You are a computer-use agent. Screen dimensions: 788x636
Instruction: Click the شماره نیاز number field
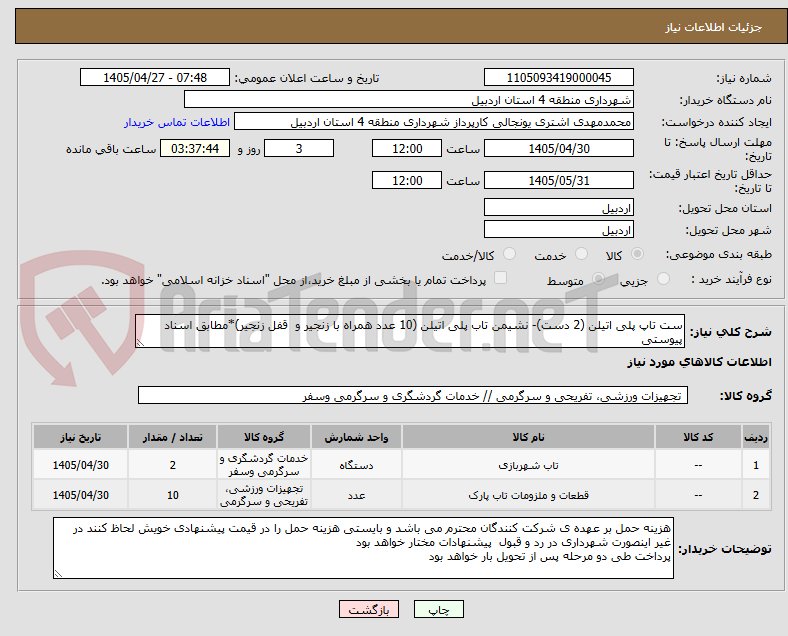[559, 77]
